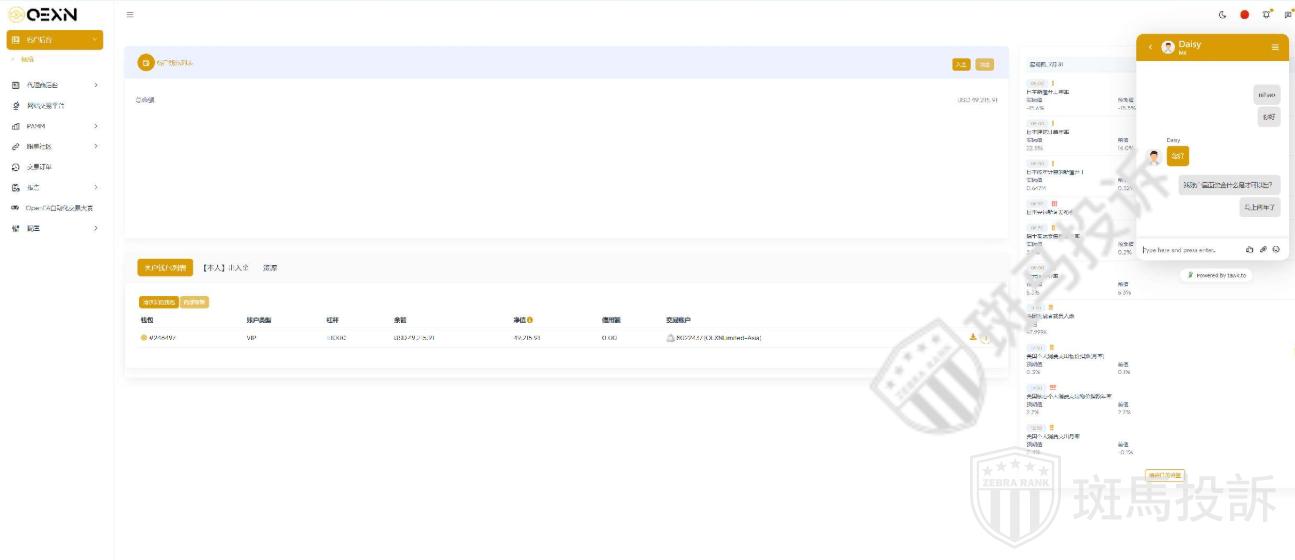The height and width of the screenshot is (560, 1295).
Task: Switch to the second tab beside the active gold tab
Action: click(225, 268)
